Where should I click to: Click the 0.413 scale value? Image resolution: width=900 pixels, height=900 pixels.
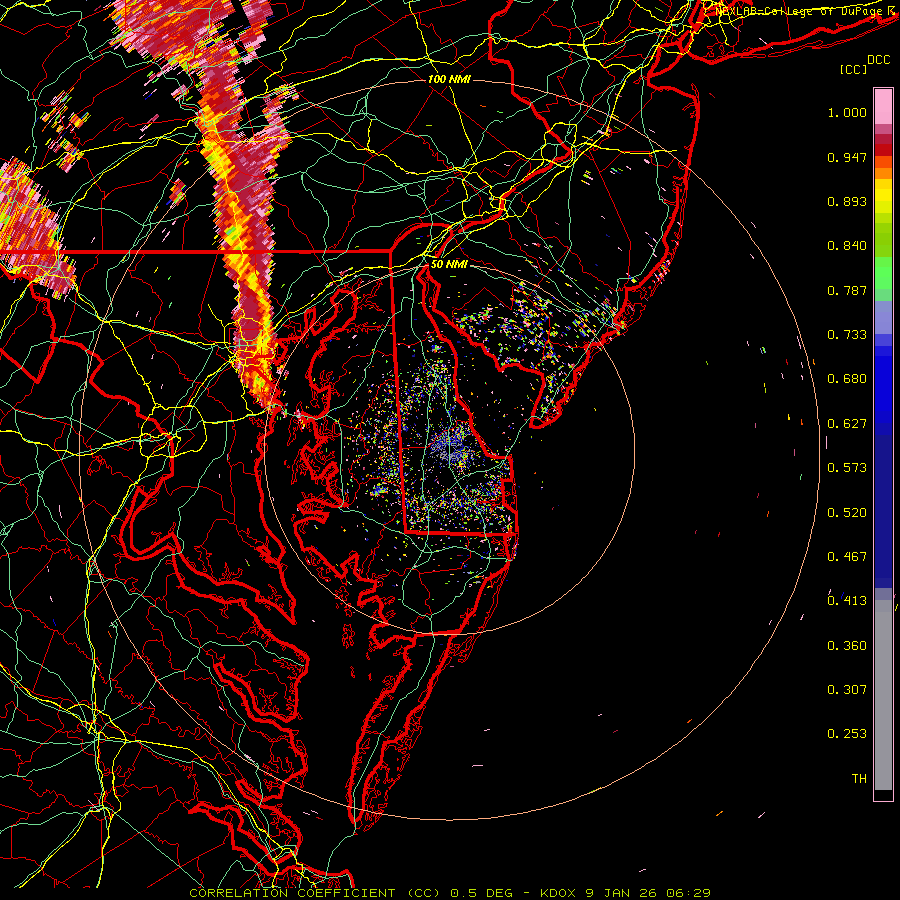pos(847,601)
